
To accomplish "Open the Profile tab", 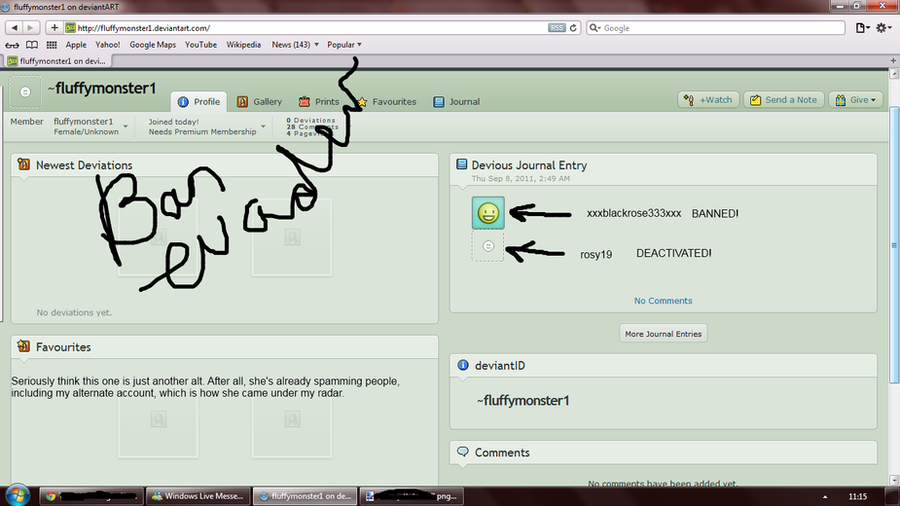I will (x=199, y=102).
